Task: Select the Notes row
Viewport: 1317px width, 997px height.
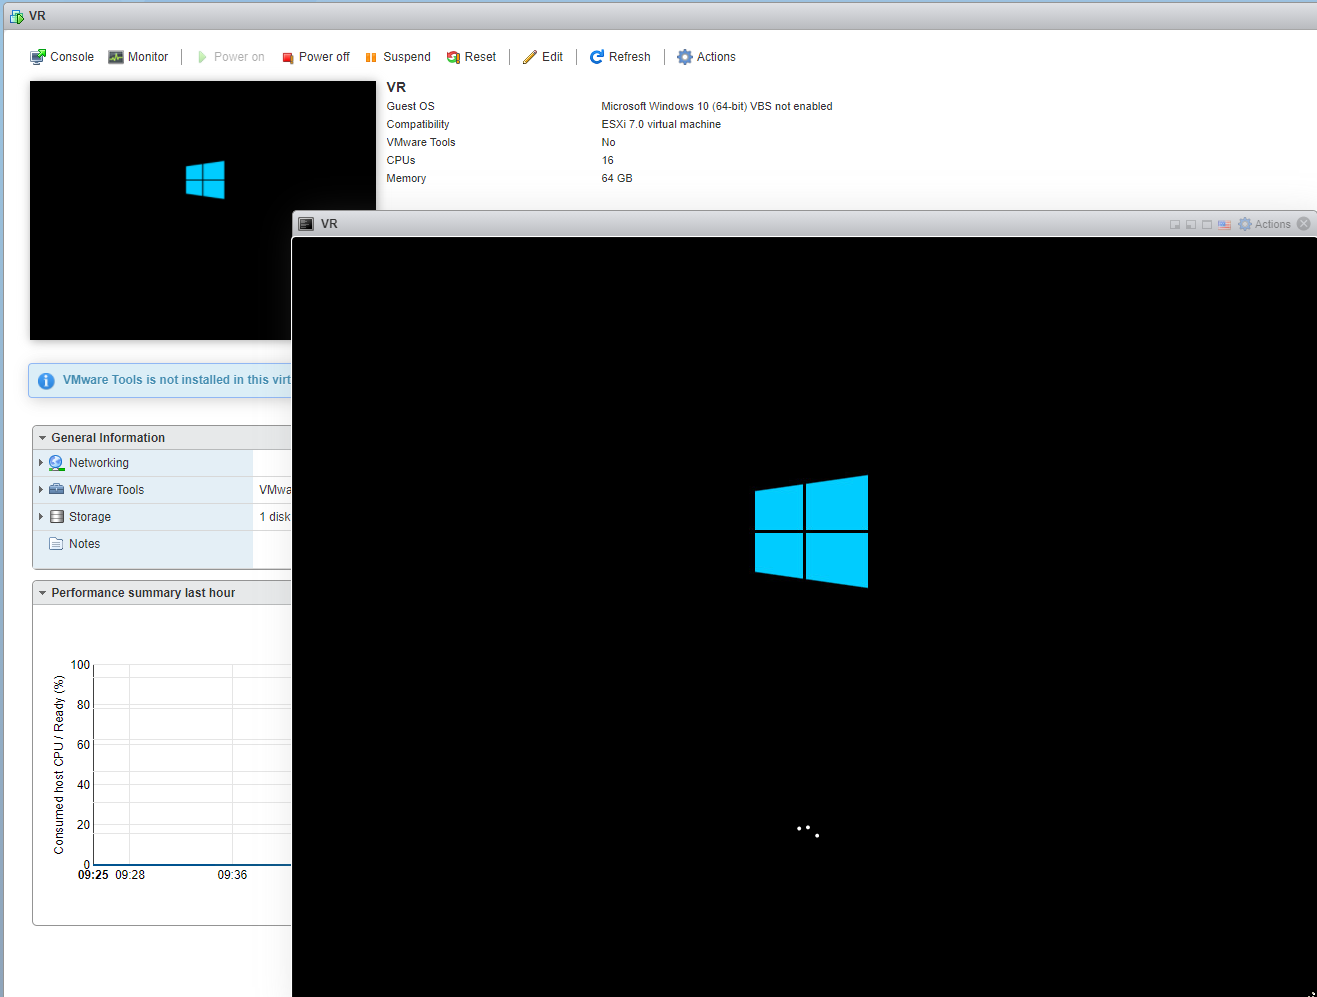Action: click(x=143, y=544)
